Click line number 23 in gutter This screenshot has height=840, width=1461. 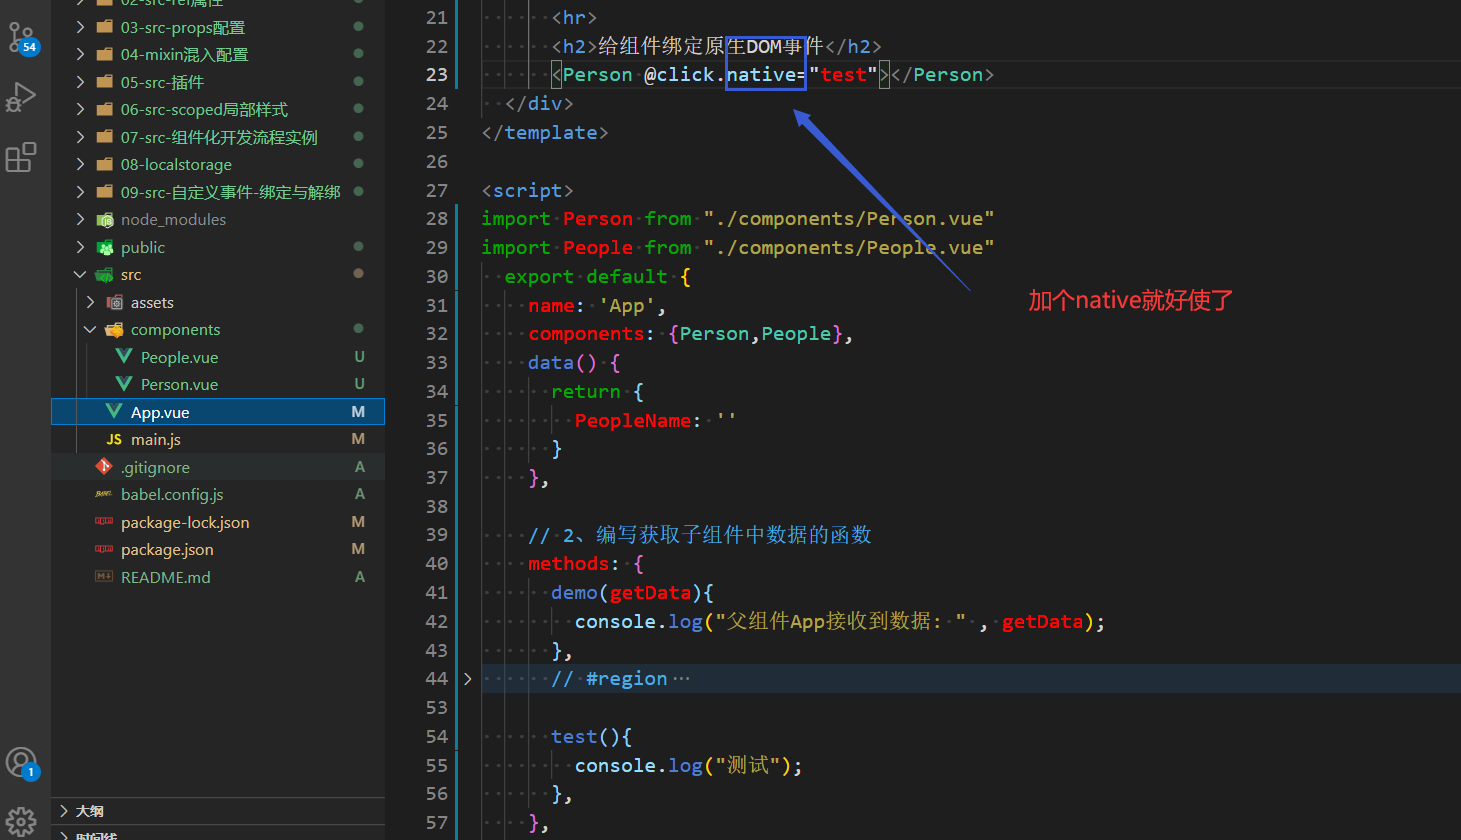(x=437, y=74)
